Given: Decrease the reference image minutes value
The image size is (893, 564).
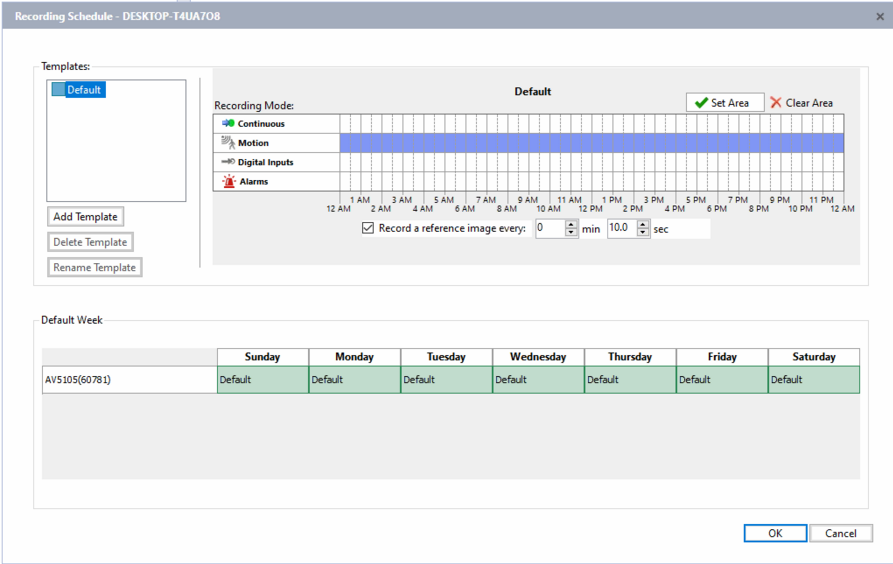Looking at the screenshot, I should click(571, 232).
